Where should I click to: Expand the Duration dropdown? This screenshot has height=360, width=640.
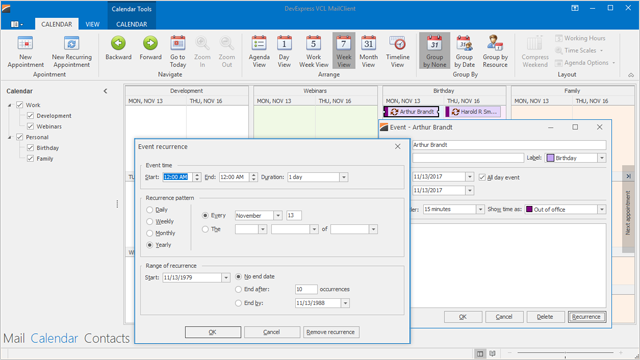coord(344,177)
